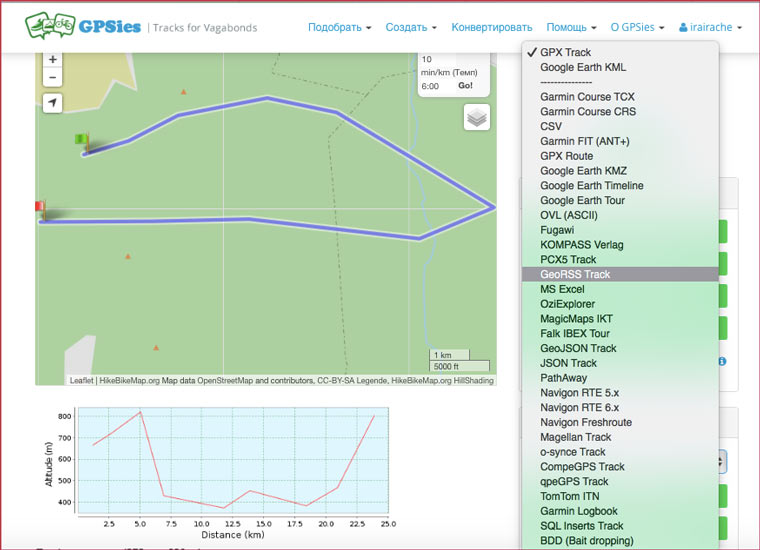
Task: Open the map layers selector
Action: click(x=477, y=118)
